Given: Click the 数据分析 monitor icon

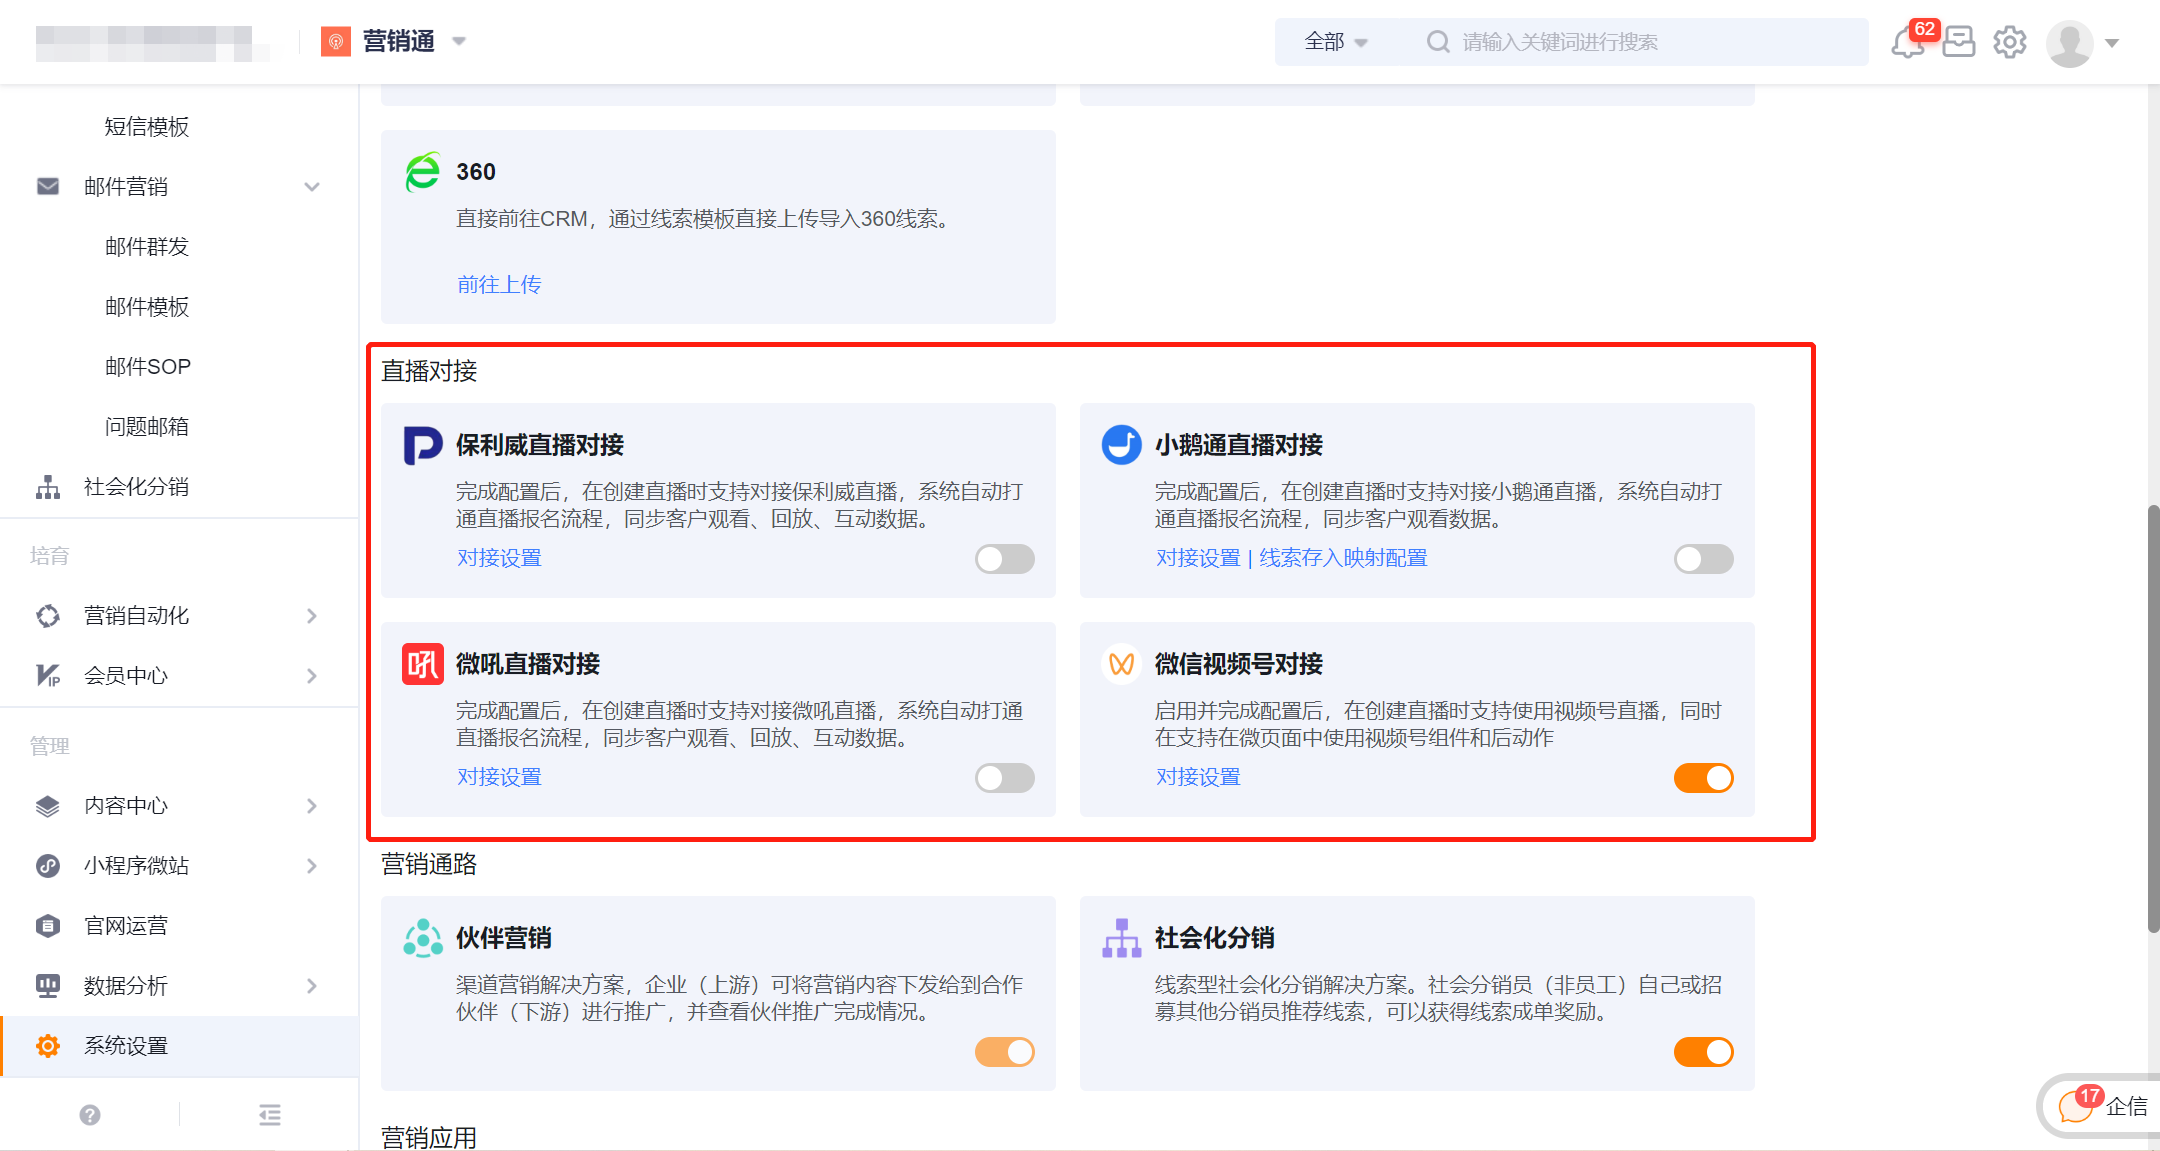Looking at the screenshot, I should (48, 986).
